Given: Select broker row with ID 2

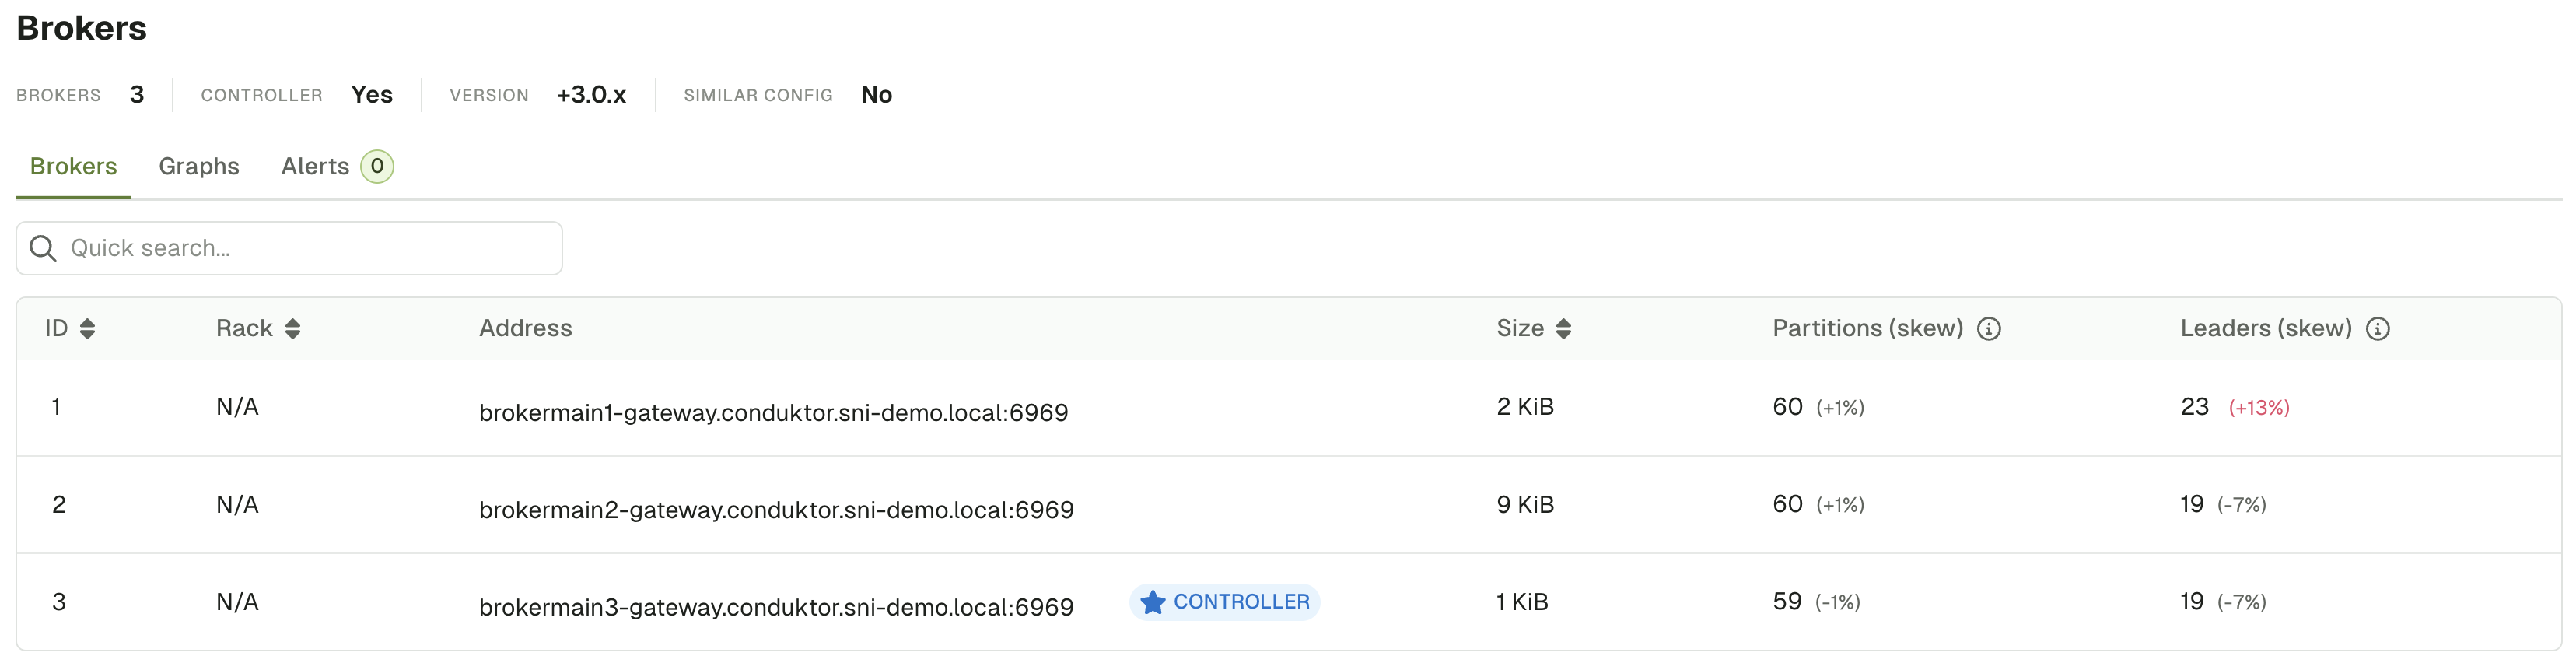Looking at the screenshot, I should click(1288, 505).
